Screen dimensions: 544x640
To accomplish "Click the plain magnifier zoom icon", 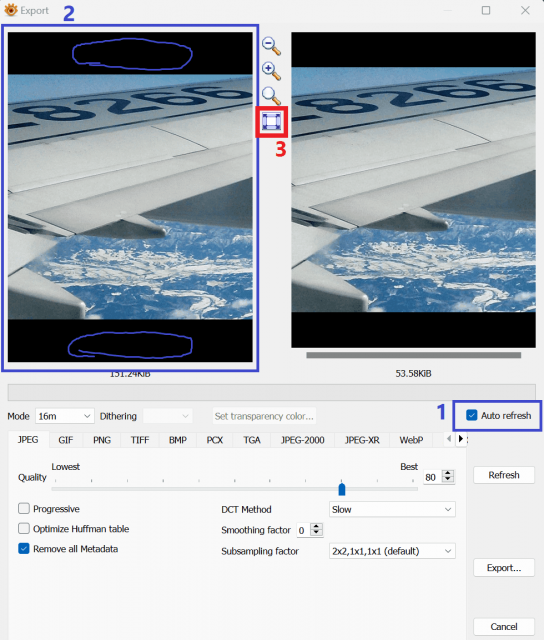I will [x=271, y=96].
